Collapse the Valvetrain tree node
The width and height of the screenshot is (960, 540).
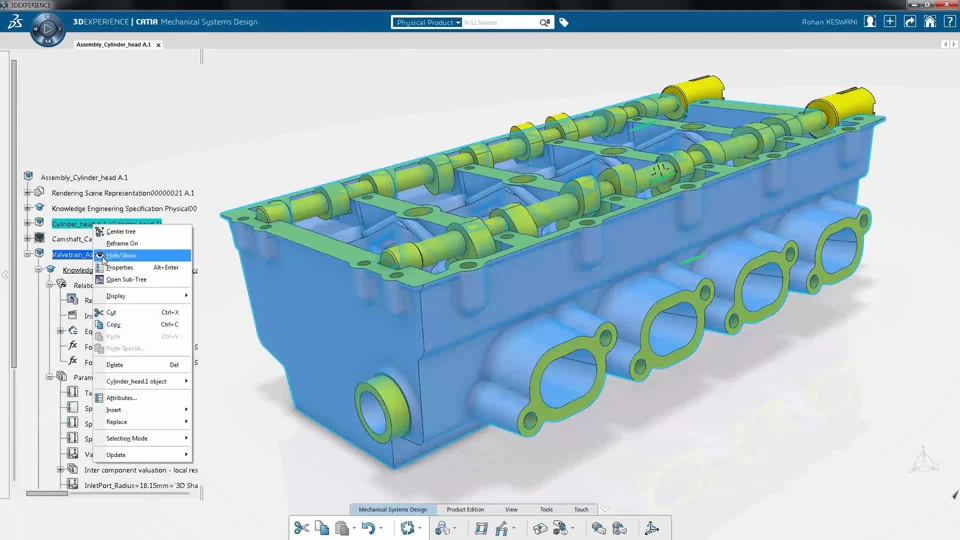[27, 254]
